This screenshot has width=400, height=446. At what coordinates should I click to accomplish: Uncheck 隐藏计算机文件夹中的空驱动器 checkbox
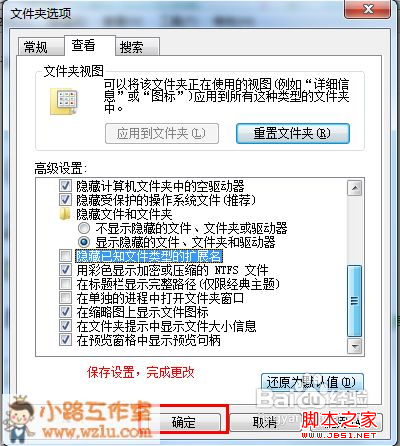[x=65, y=185]
